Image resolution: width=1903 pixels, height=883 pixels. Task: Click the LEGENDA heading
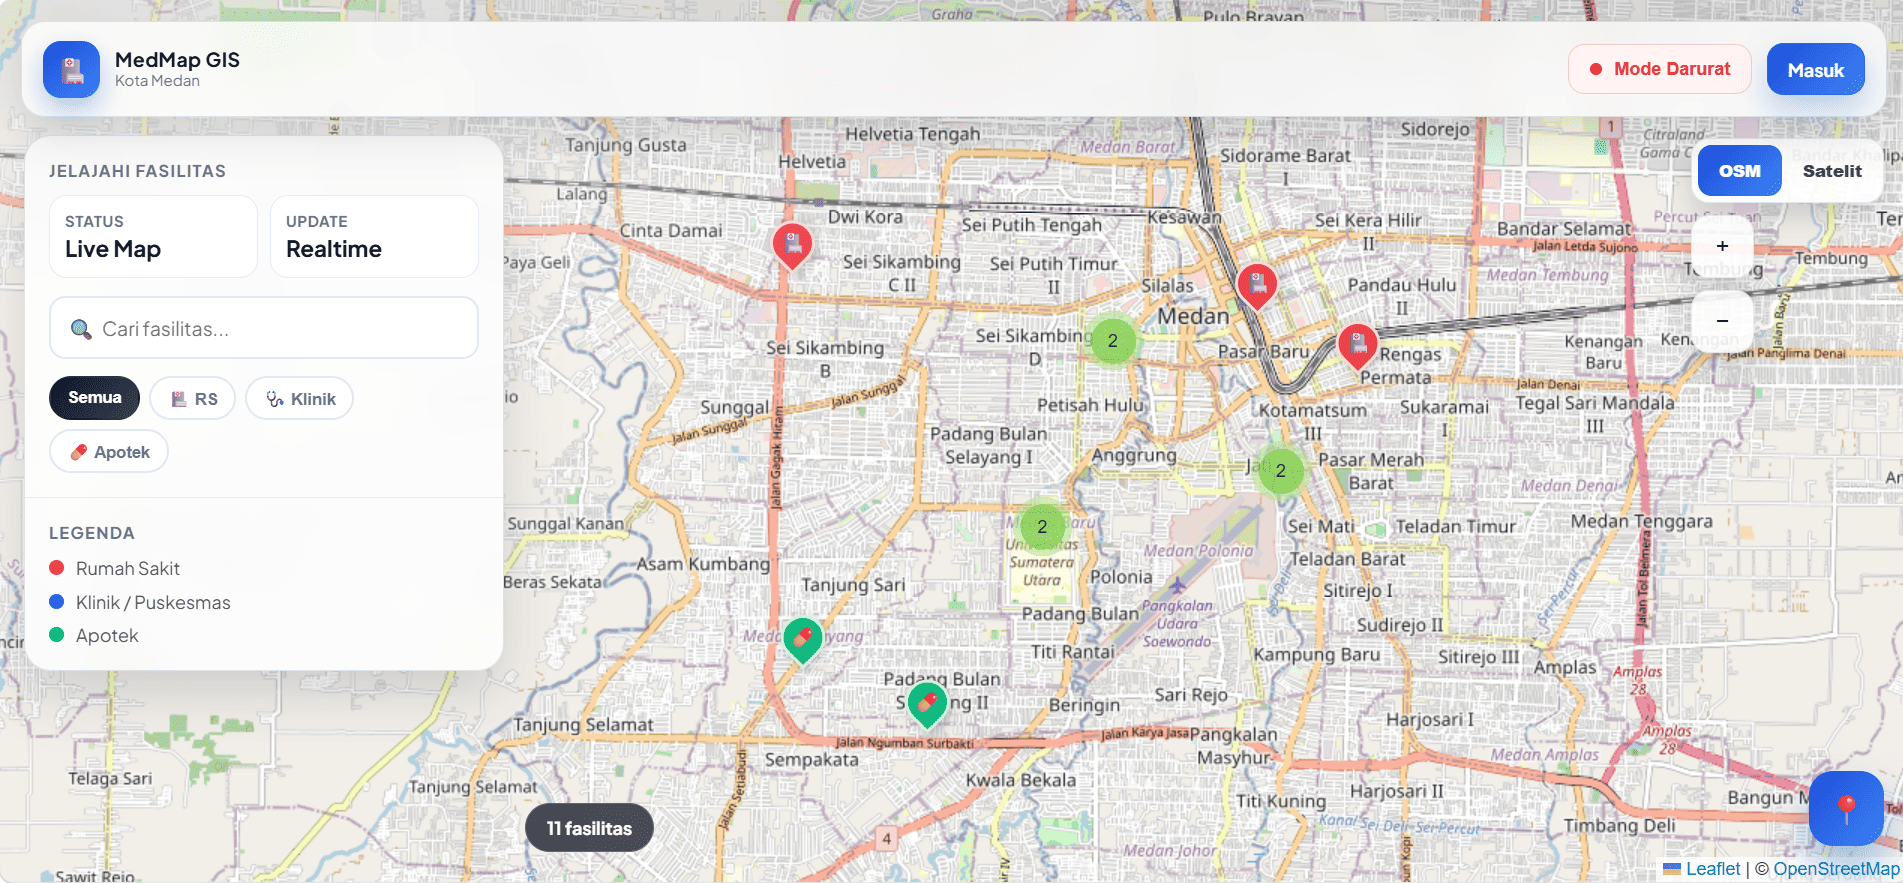click(92, 533)
